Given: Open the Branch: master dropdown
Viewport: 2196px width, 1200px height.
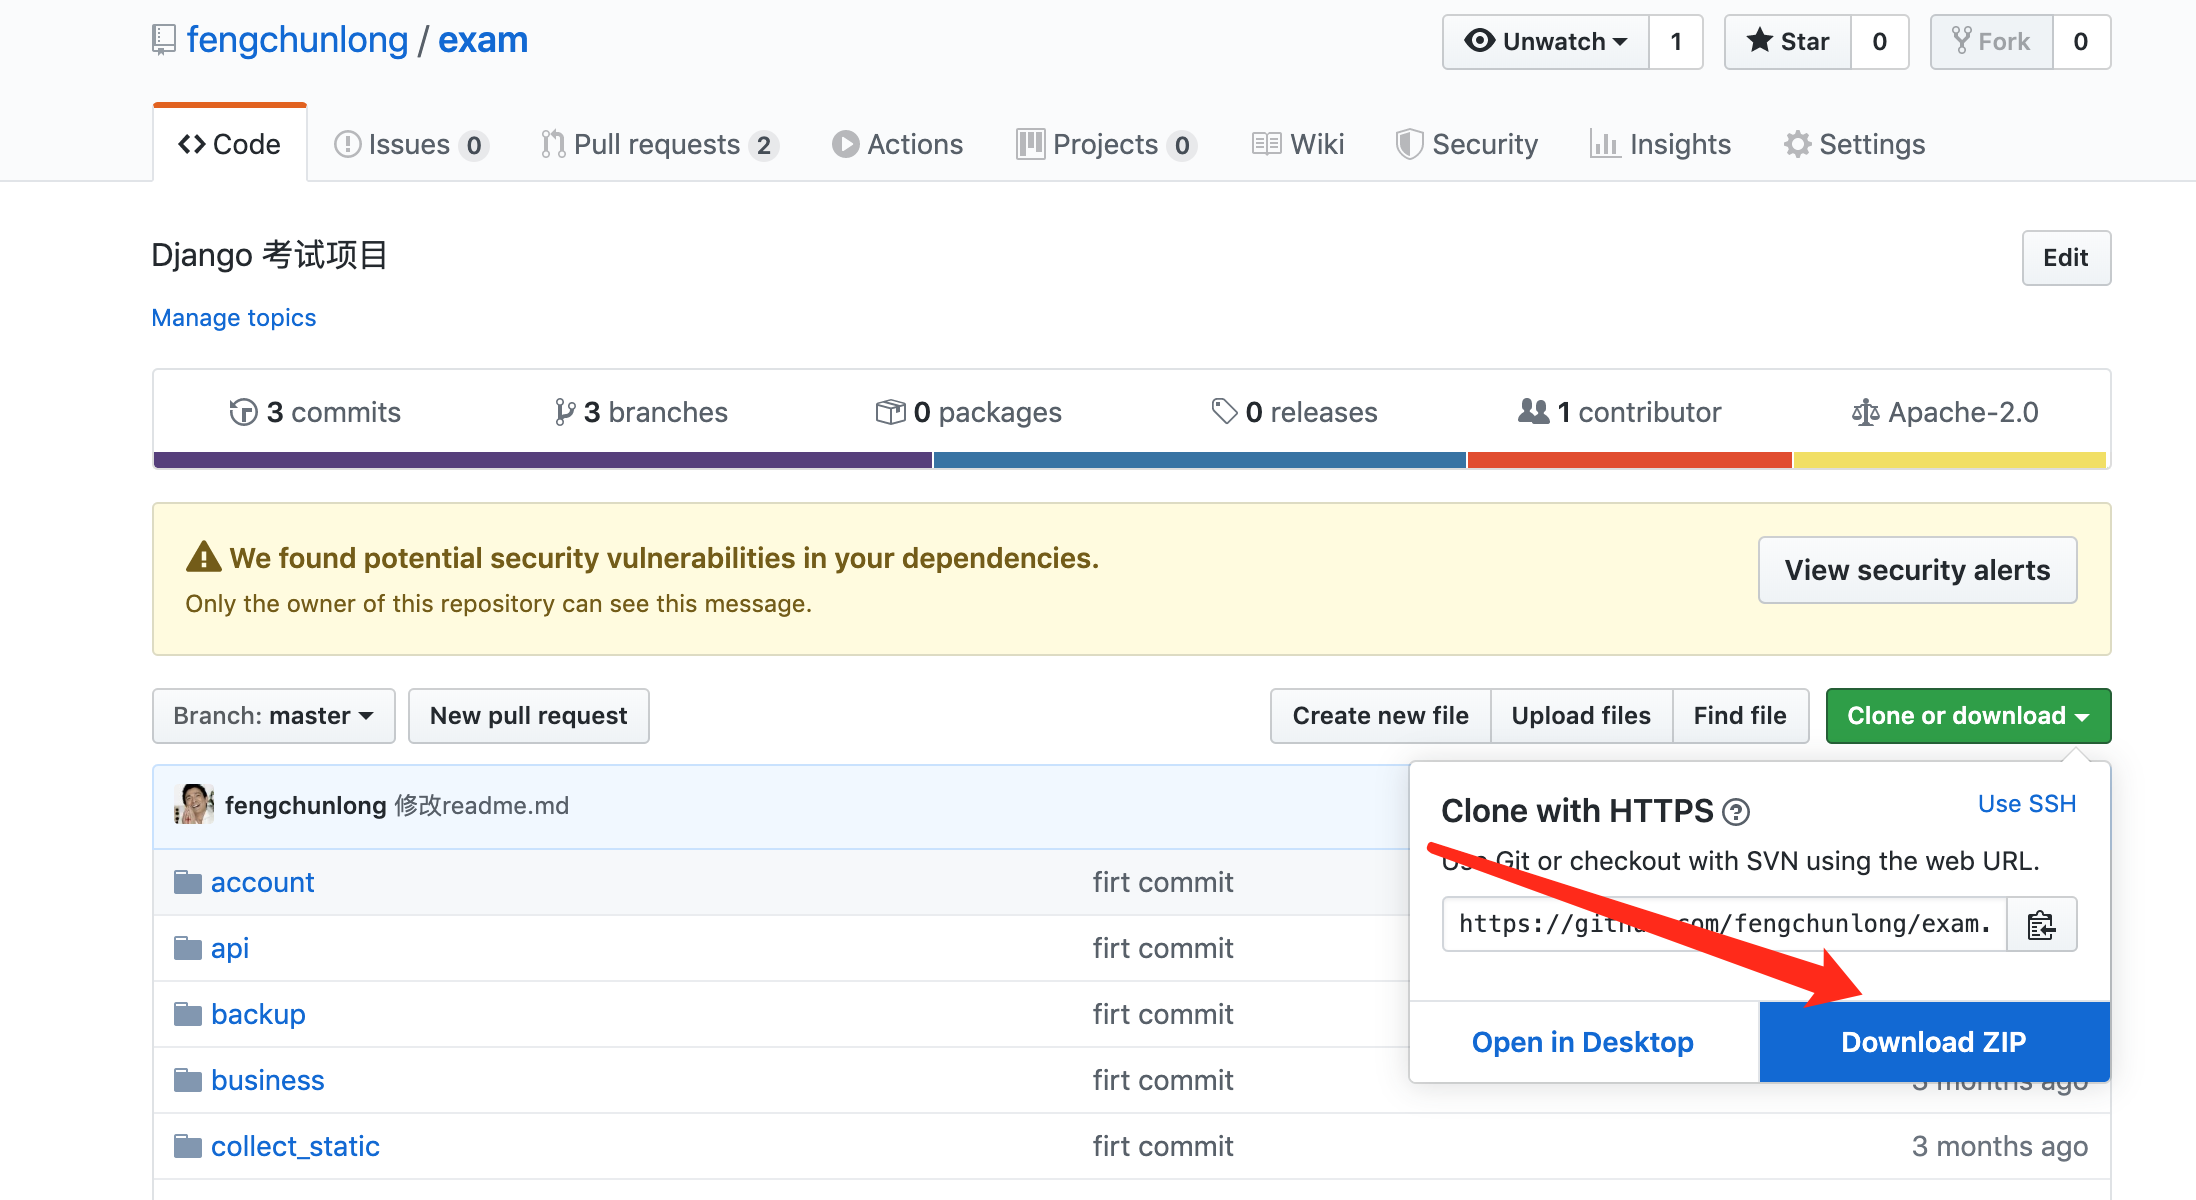Looking at the screenshot, I should coord(274,716).
